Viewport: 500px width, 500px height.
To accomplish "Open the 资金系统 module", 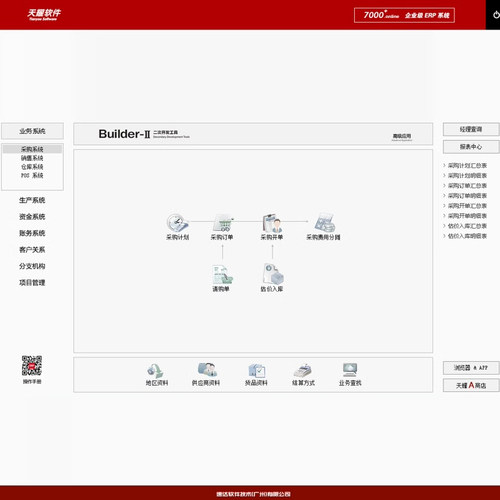I will [x=32, y=217].
